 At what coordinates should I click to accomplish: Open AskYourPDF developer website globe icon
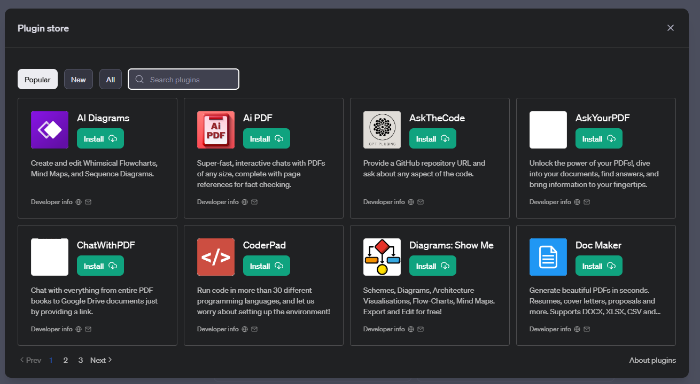pos(577,202)
